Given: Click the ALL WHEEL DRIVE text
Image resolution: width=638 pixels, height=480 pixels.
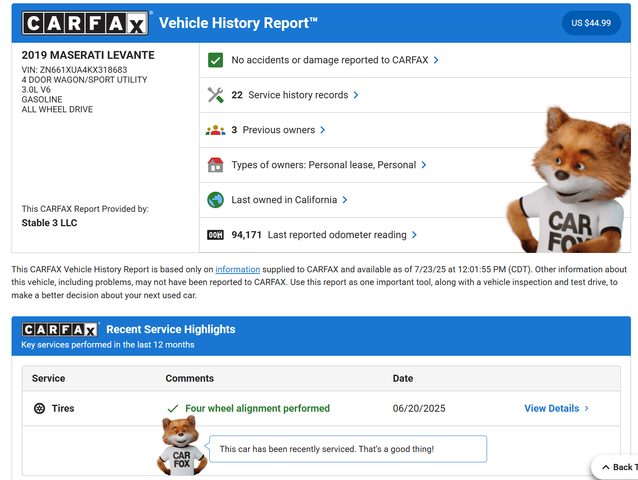Looking at the screenshot, I should pos(57,109).
